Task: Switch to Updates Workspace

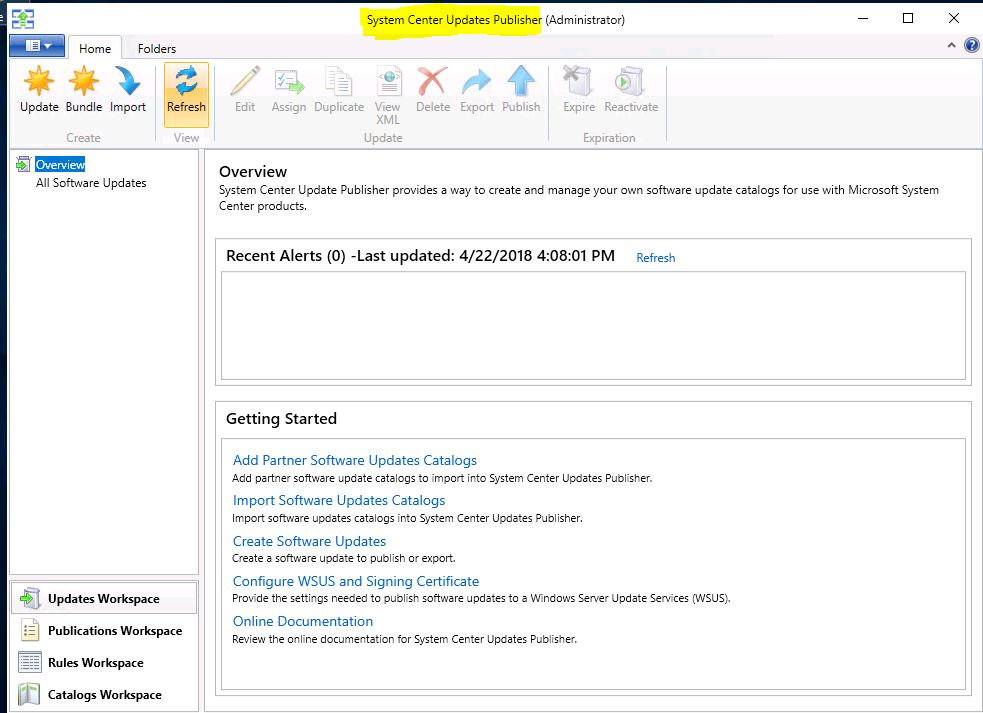Action: coord(104,598)
